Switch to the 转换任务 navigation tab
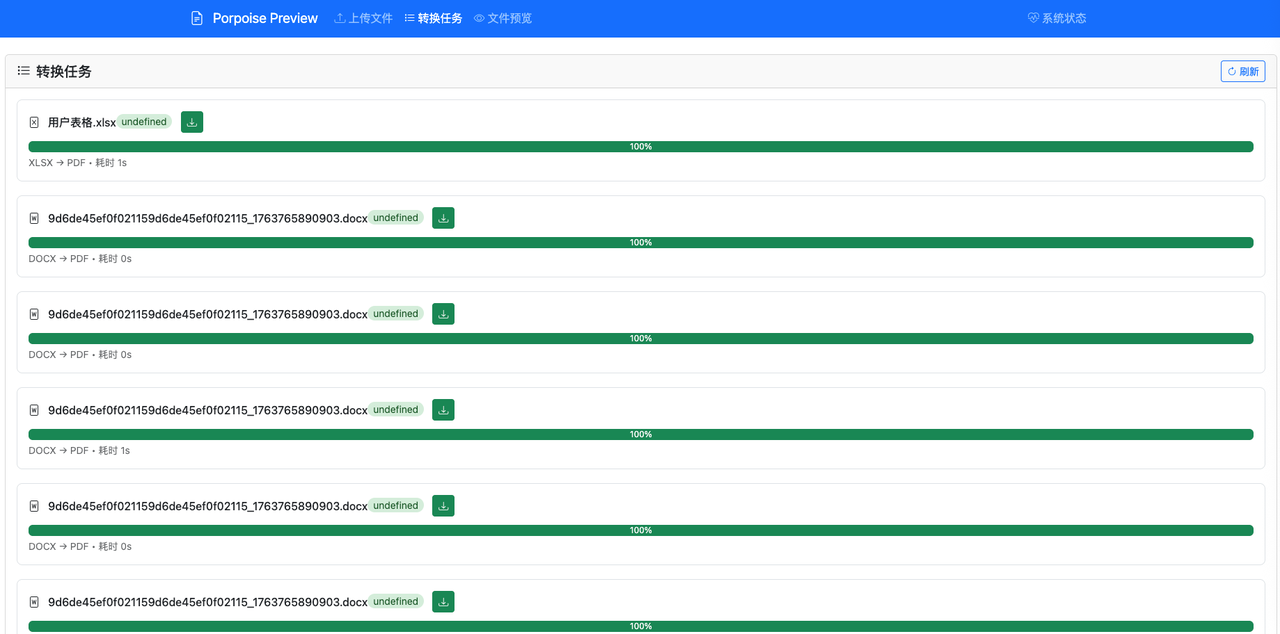 click(433, 18)
